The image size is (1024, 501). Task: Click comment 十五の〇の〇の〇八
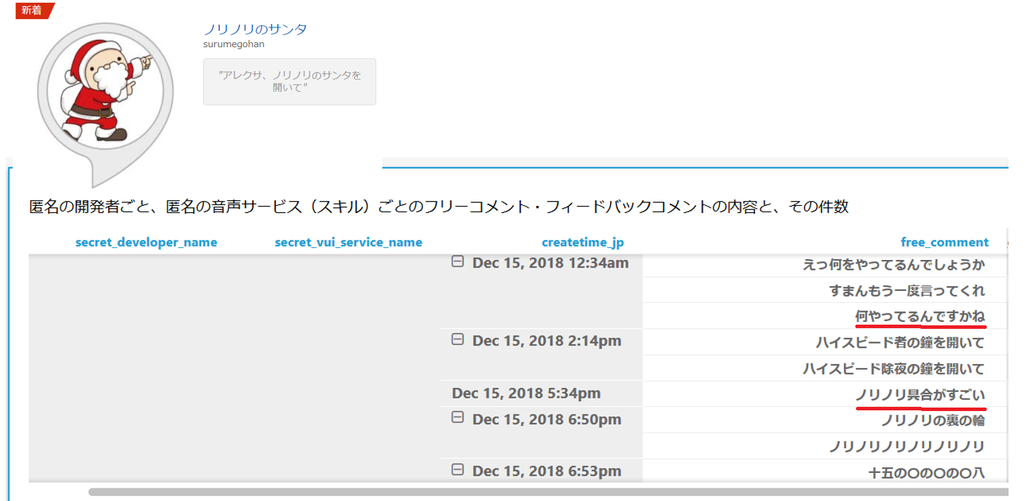click(x=927, y=472)
